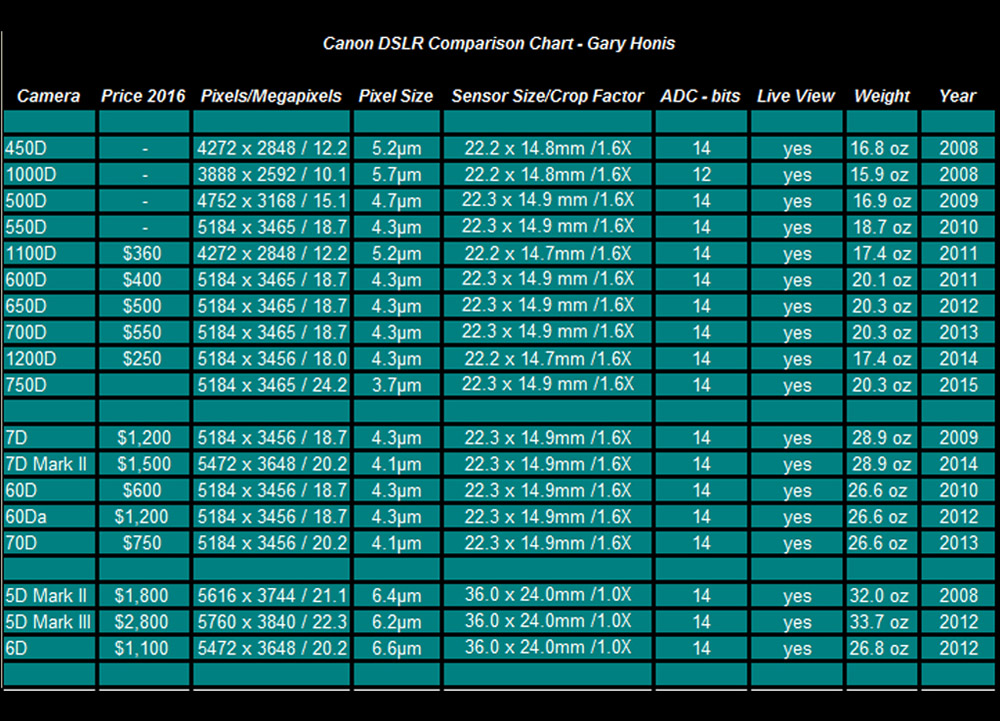
Task: Select the '4.7µm' pixel size cell
Action: 397,201
